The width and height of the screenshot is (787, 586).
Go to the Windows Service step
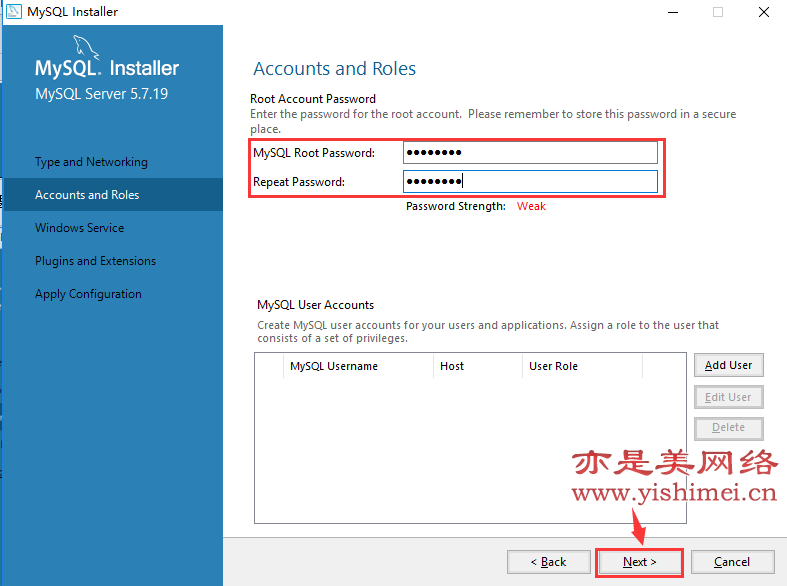tap(79, 228)
